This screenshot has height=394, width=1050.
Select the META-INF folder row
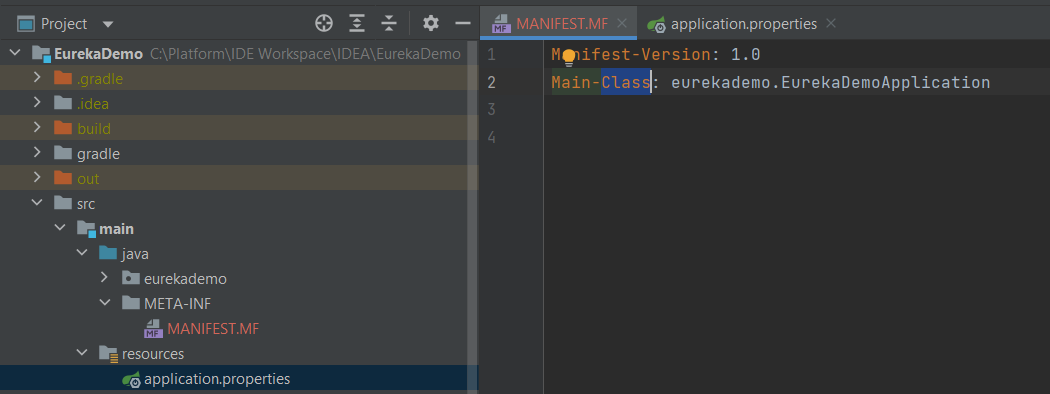[x=239, y=303]
